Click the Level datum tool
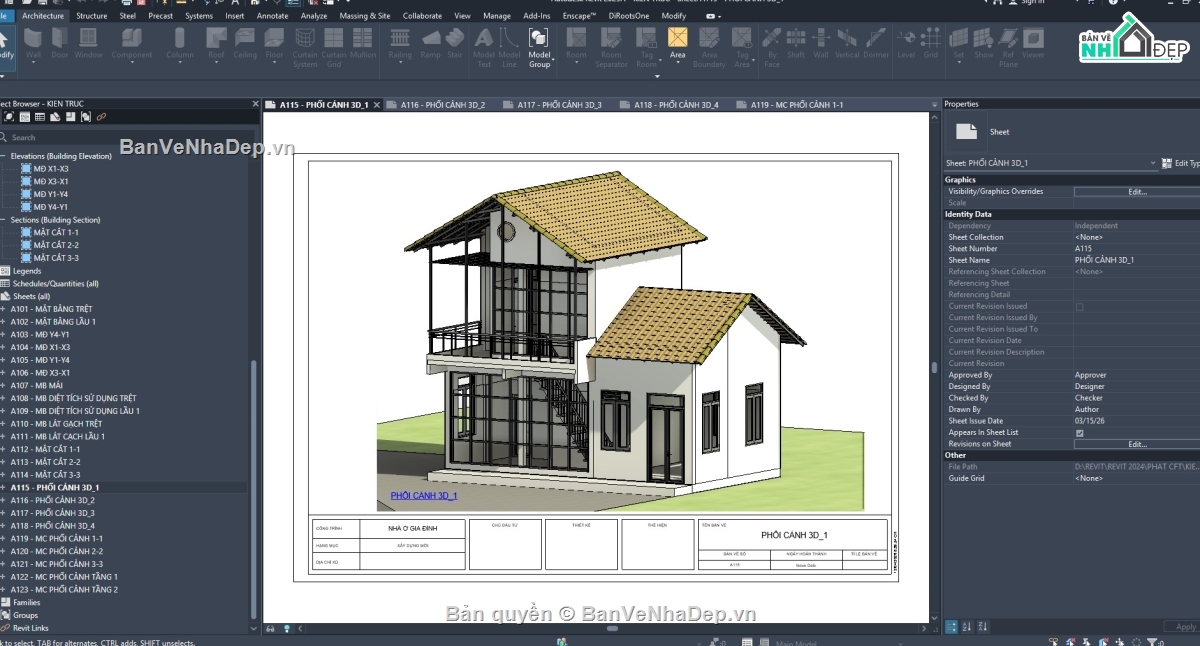This screenshot has height=646, width=1200. point(905,43)
